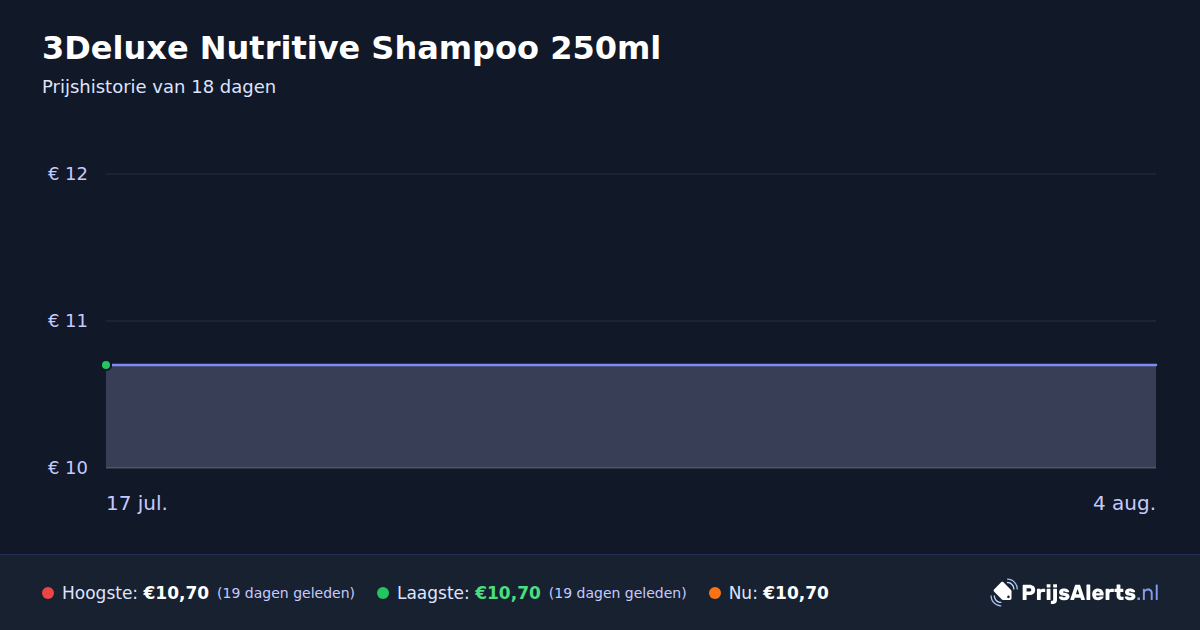Select the € 11 y-axis label
Screen dimensions: 1200x630
(68, 321)
